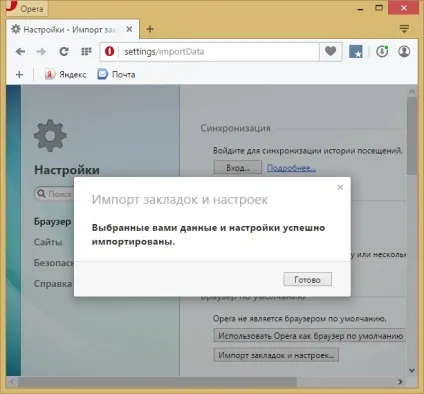
Task: Close the Настройки tab
Action: (129, 29)
